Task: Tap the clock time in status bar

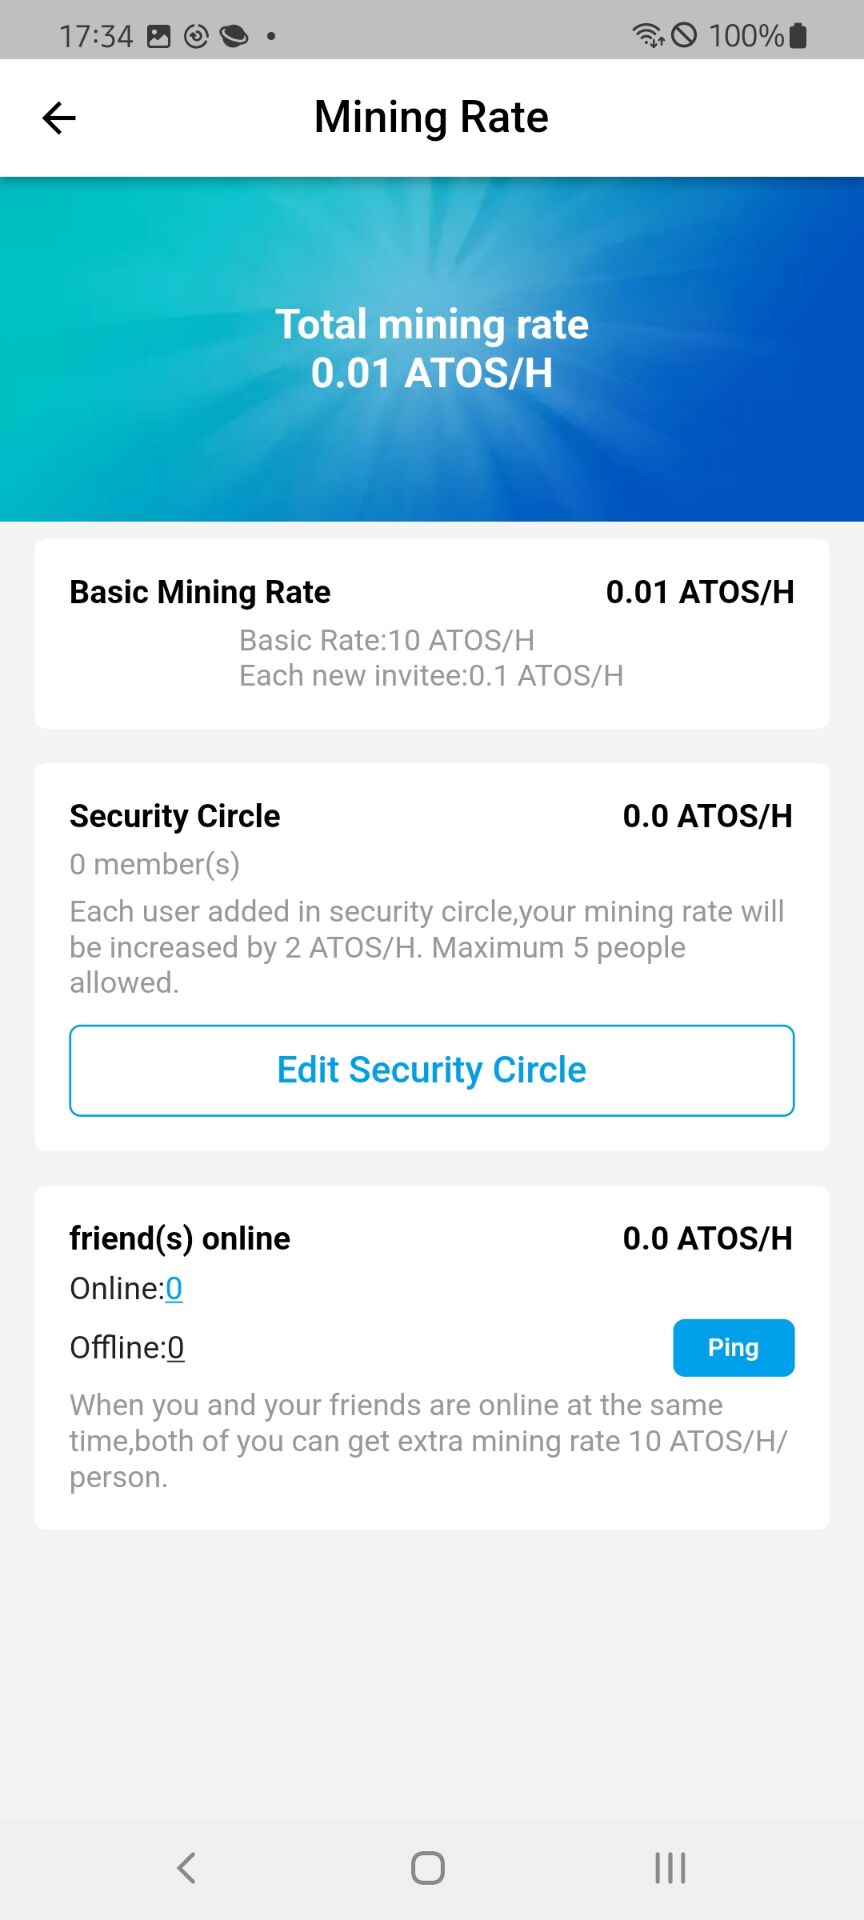Action: tap(96, 37)
